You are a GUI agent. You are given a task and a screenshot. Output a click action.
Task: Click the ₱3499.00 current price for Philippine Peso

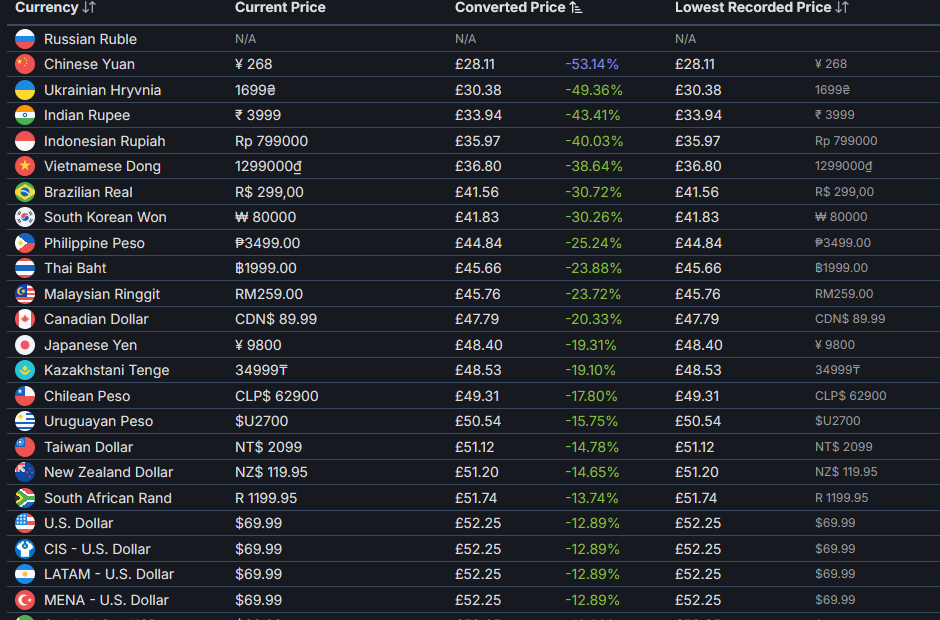coord(267,243)
